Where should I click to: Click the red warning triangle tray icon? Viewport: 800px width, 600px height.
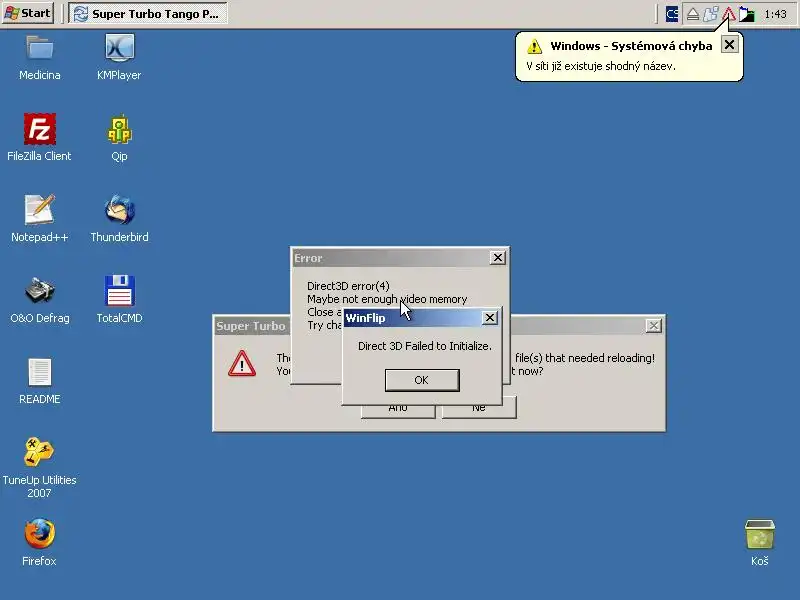(729, 14)
